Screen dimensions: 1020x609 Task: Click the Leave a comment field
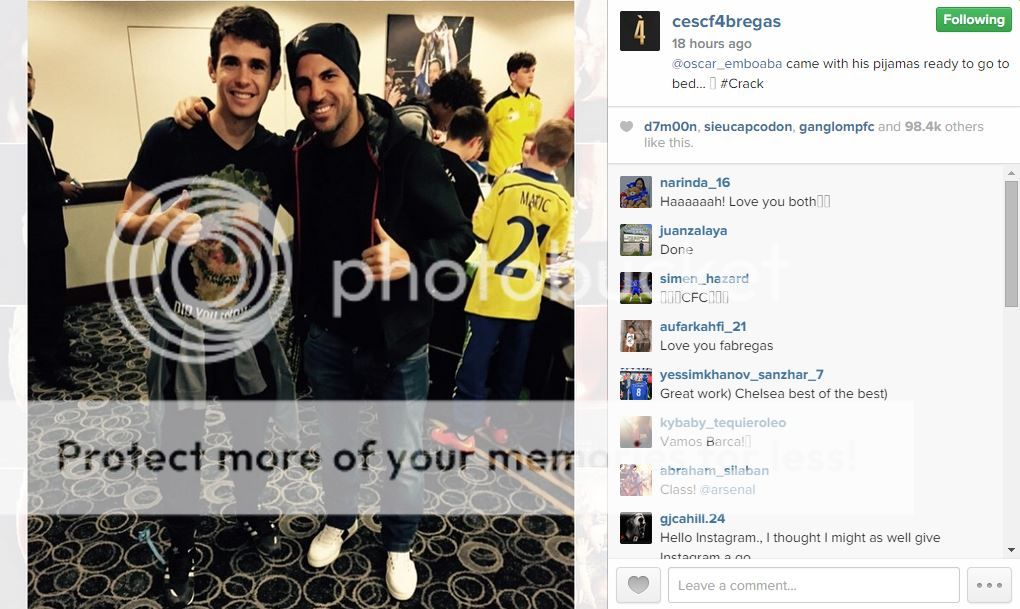click(x=813, y=585)
